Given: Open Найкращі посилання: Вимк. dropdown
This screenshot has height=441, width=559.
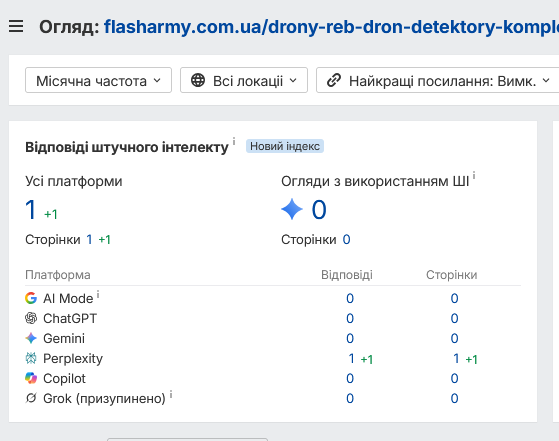Looking at the screenshot, I should [438, 80].
